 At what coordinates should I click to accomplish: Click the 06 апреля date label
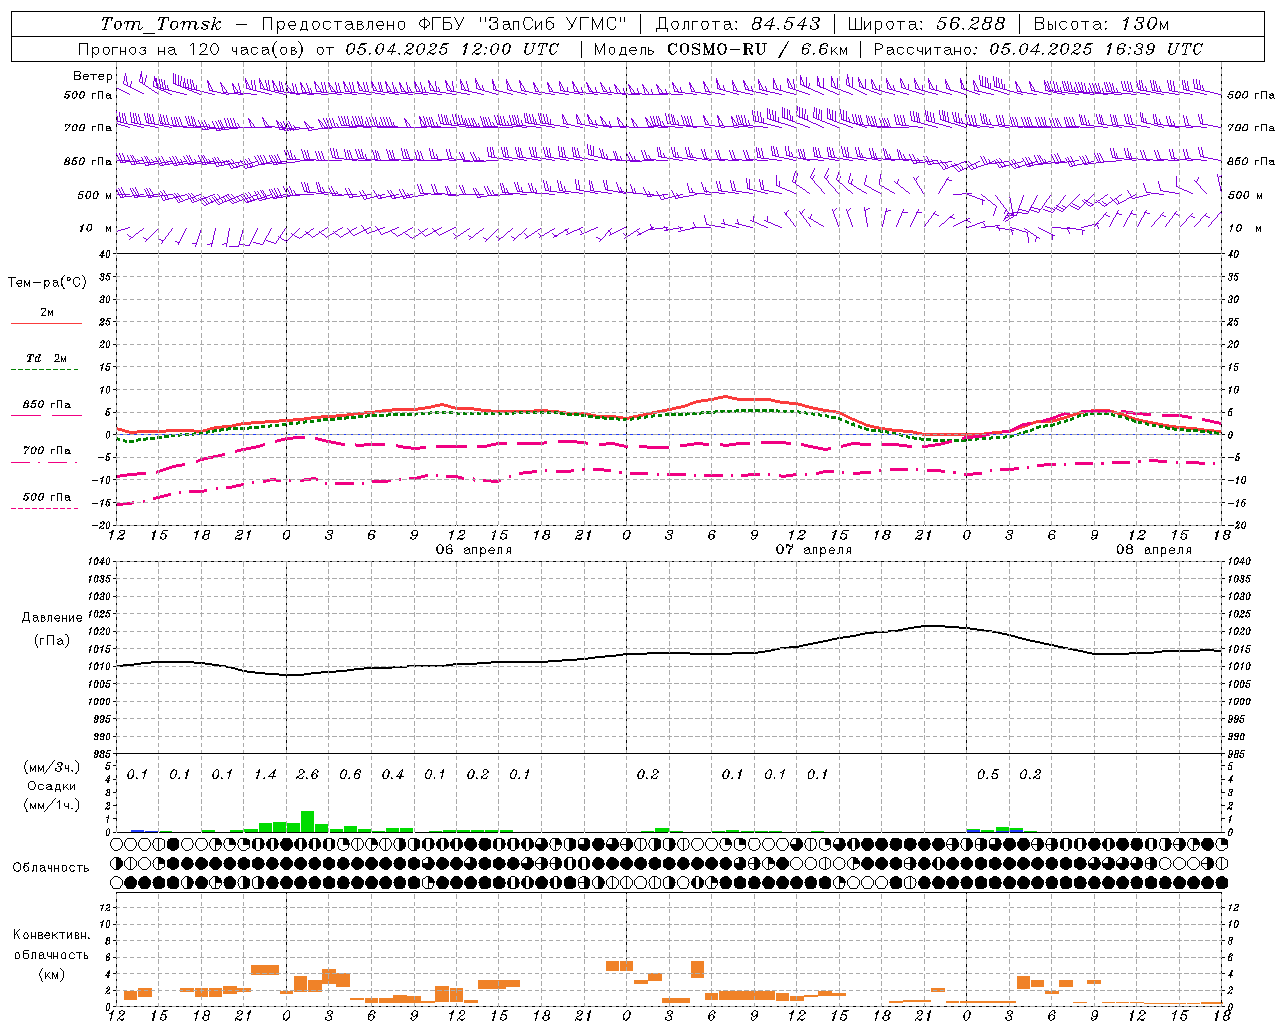(473, 550)
